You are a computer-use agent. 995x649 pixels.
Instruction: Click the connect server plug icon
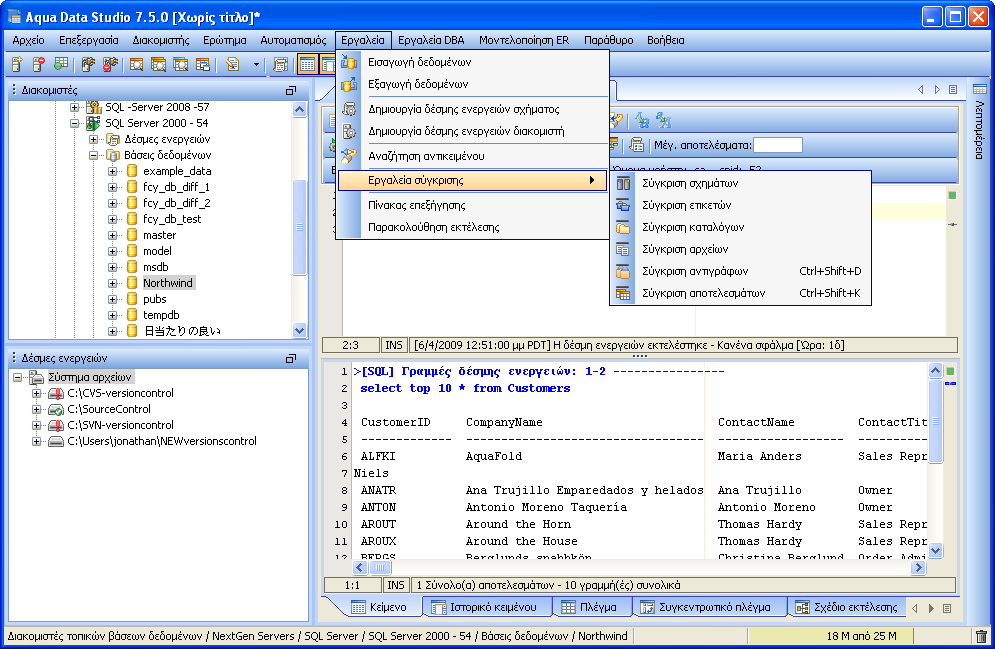(88, 64)
